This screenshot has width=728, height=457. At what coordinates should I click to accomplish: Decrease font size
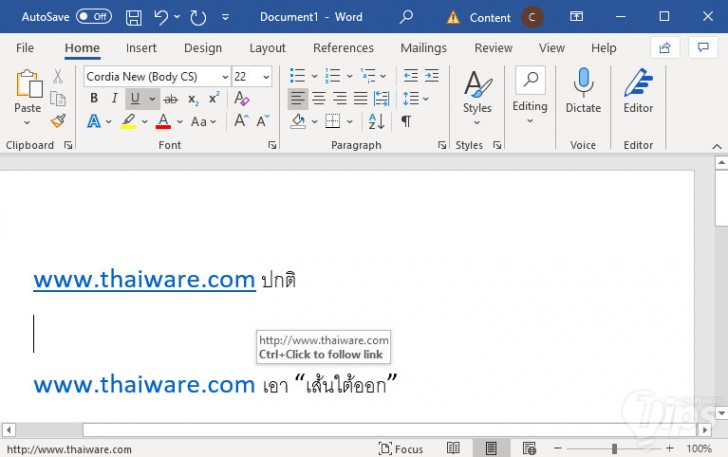tap(263, 121)
